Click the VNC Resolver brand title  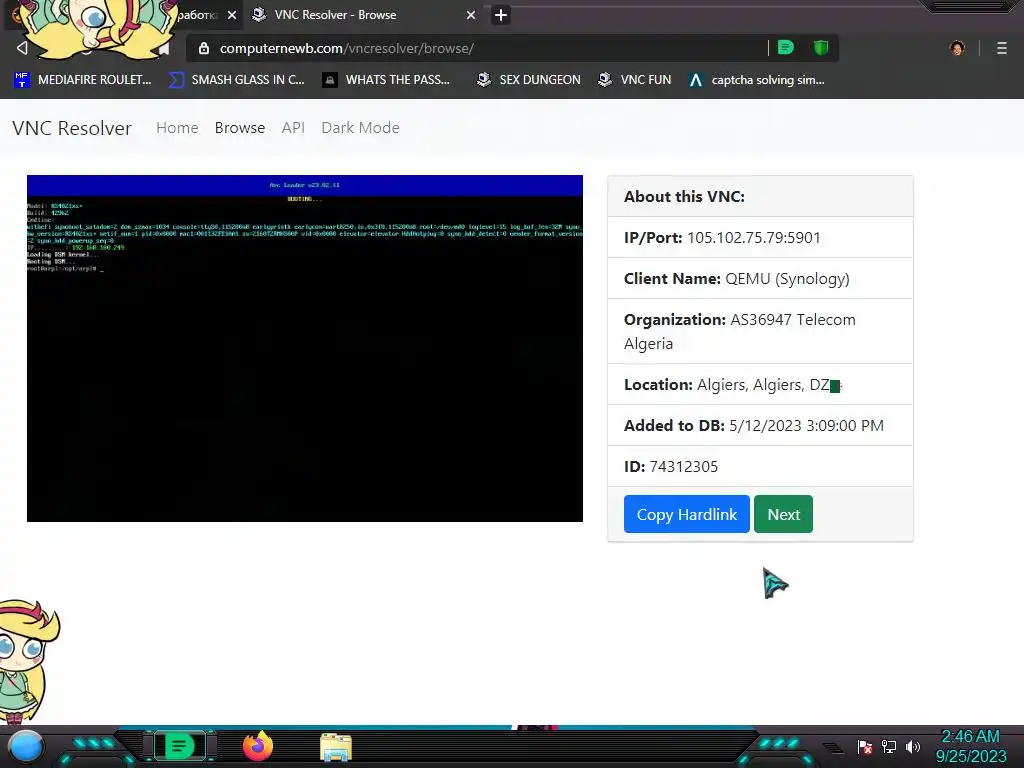[x=72, y=128]
